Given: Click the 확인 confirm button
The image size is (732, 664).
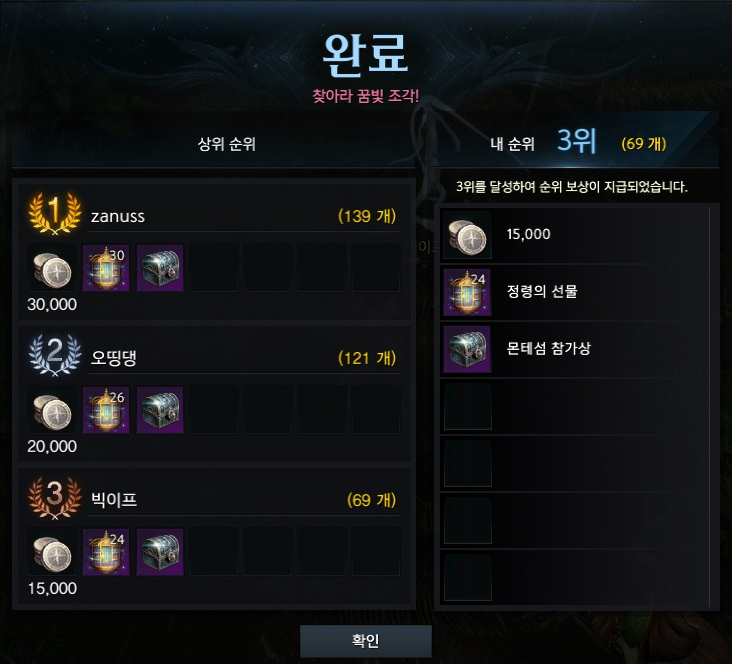Looking at the screenshot, I should pyautogui.click(x=366, y=641).
